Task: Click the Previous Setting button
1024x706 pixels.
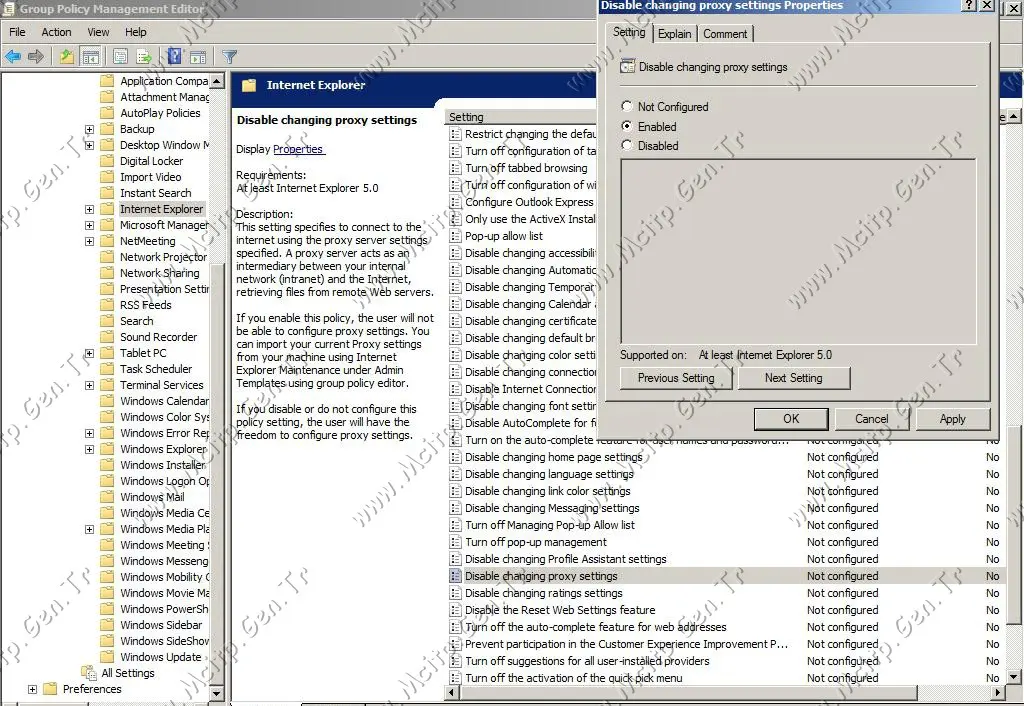Action: 676,377
